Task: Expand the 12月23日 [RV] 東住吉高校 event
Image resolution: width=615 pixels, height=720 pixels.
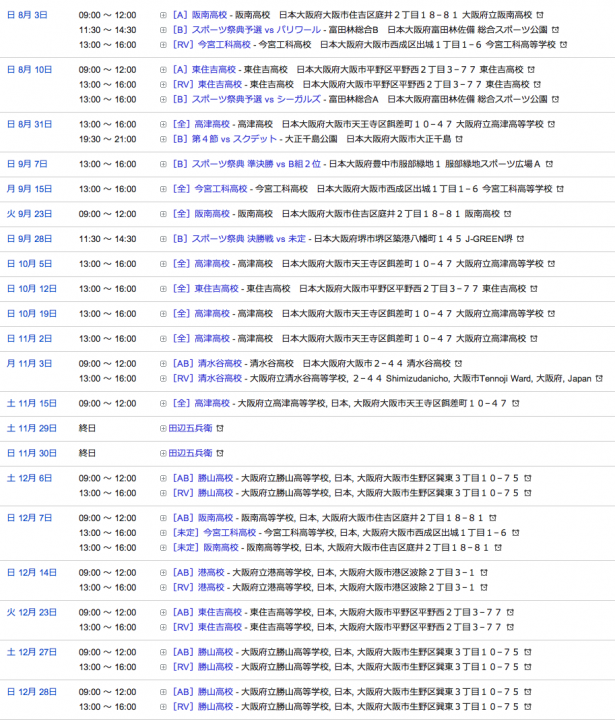Action: 163,627
